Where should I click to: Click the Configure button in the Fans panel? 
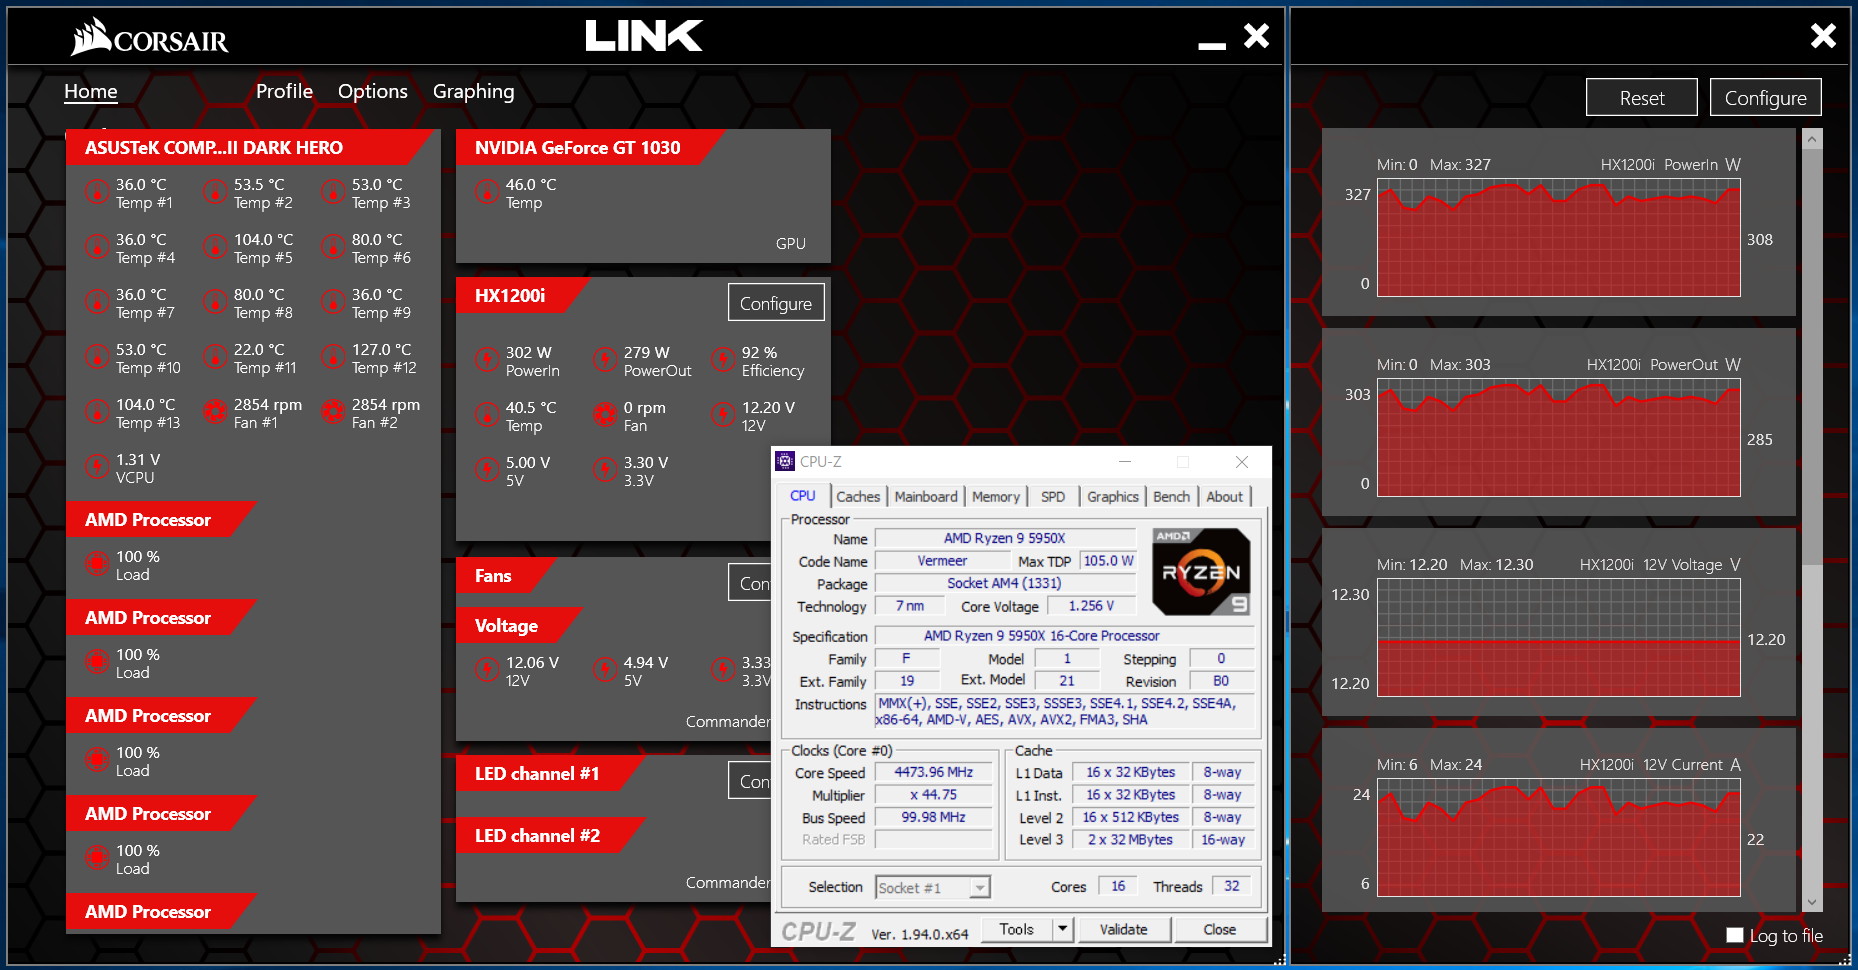(749, 583)
